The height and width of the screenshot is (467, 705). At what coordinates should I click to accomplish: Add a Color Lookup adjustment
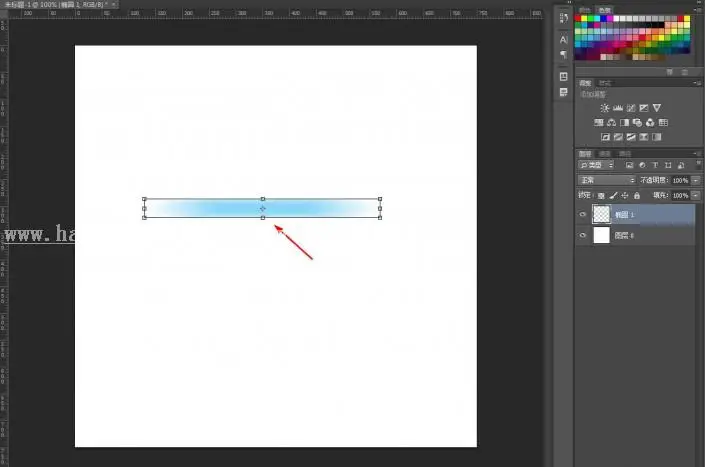663,122
